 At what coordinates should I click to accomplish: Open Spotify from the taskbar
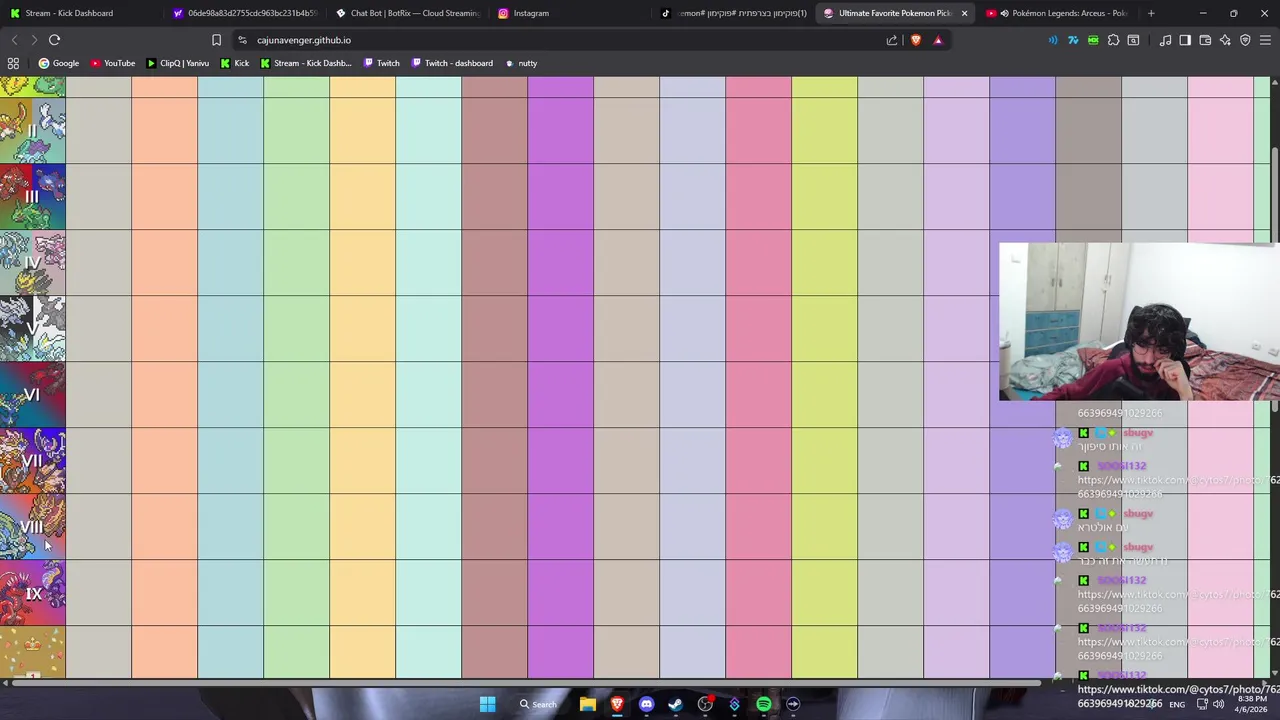(x=764, y=704)
